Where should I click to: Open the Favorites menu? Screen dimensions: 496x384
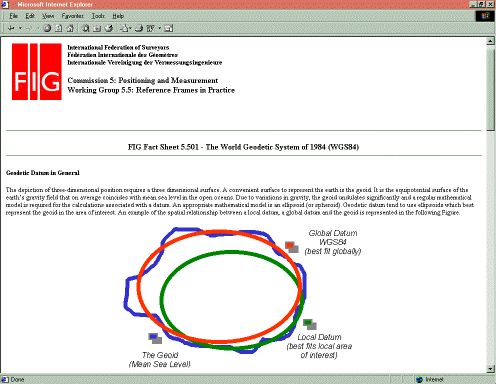pyautogui.click(x=72, y=16)
